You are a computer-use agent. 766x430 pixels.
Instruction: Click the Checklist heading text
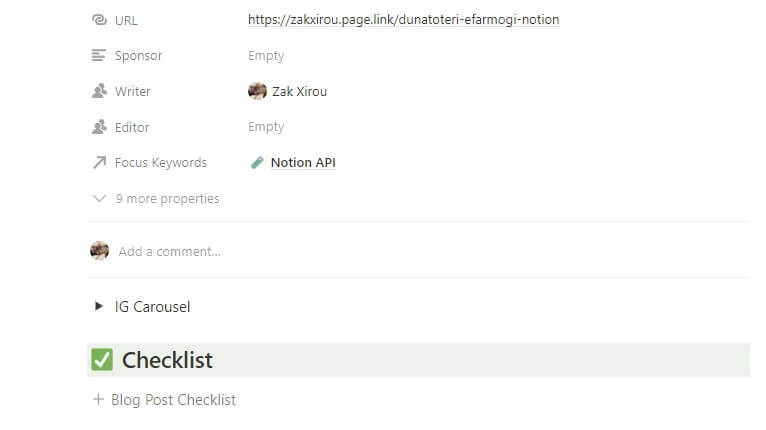167,360
